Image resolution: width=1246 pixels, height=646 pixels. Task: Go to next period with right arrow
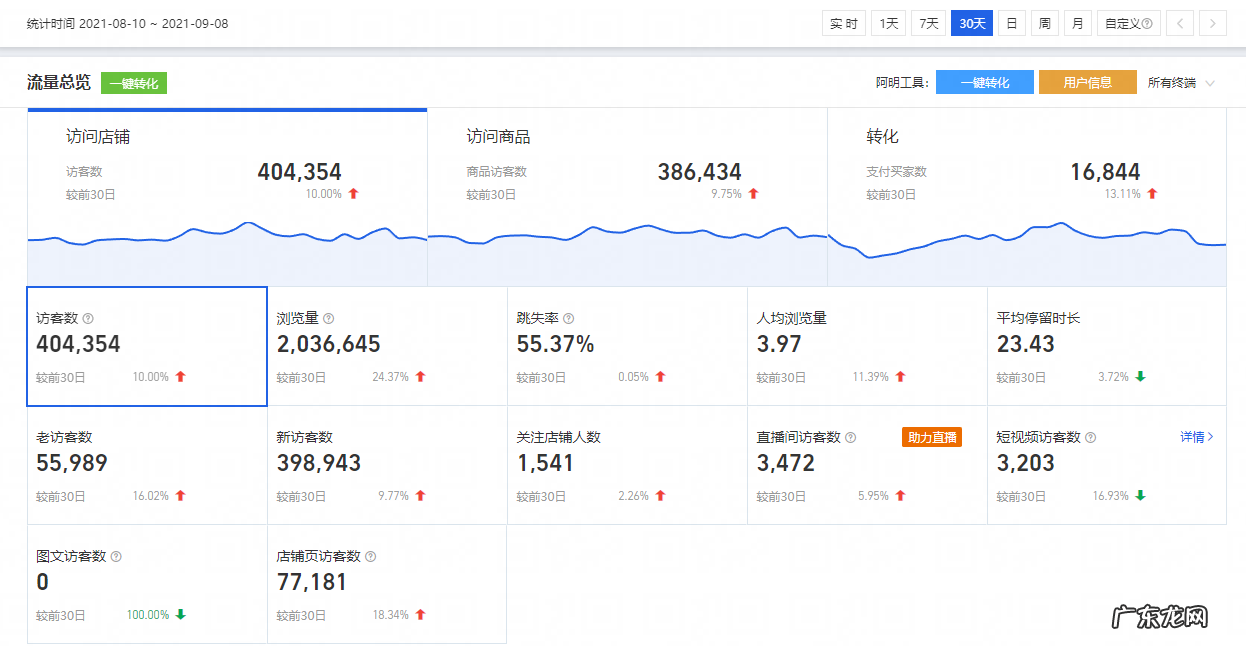1213,23
